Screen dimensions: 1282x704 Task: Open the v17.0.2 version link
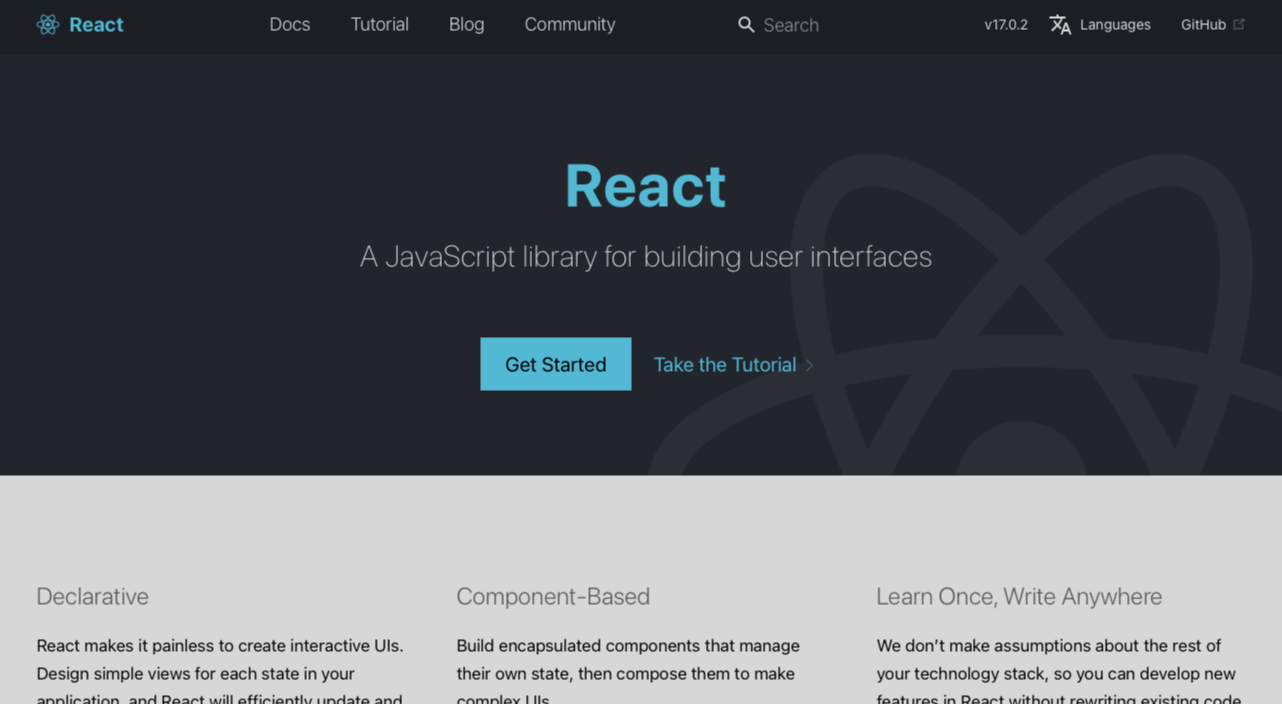(x=1005, y=24)
